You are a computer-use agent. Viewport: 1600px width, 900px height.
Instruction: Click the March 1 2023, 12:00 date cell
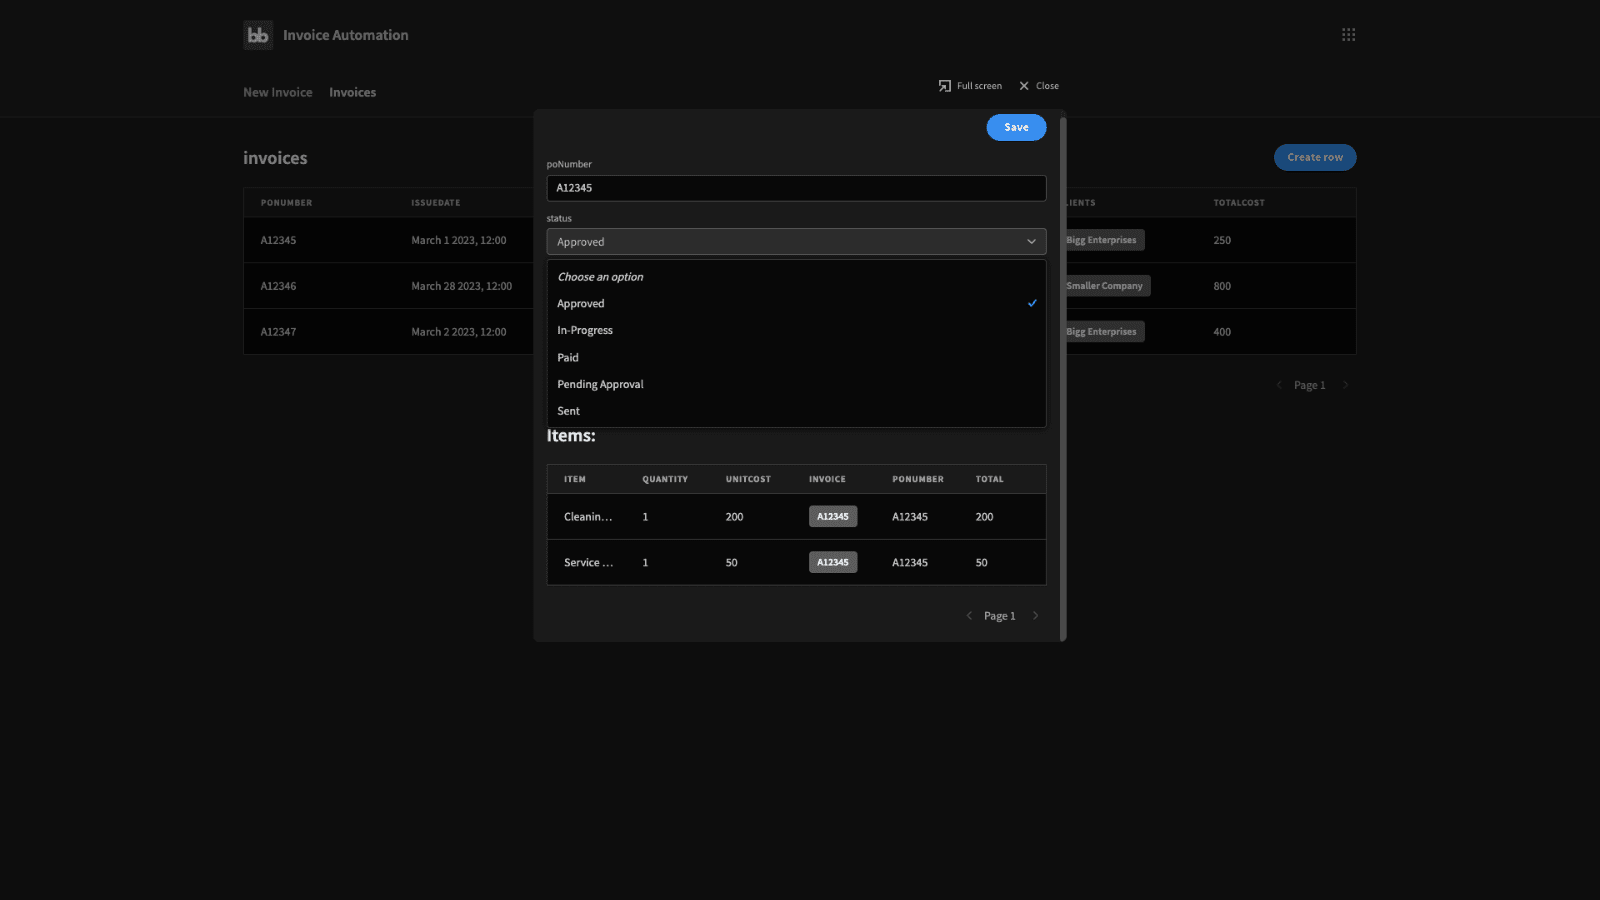click(459, 240)
